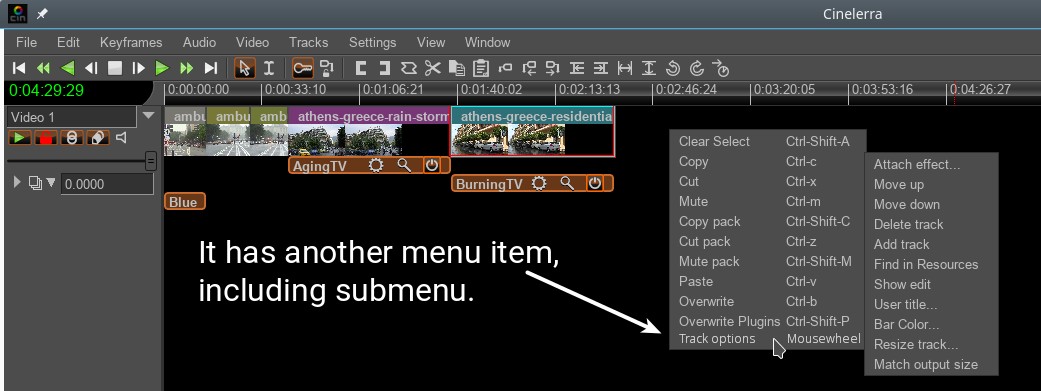The width and height of the screenshot is (1041, 391).
Task: Click the Blue label below the track
Action: [185, 202]
